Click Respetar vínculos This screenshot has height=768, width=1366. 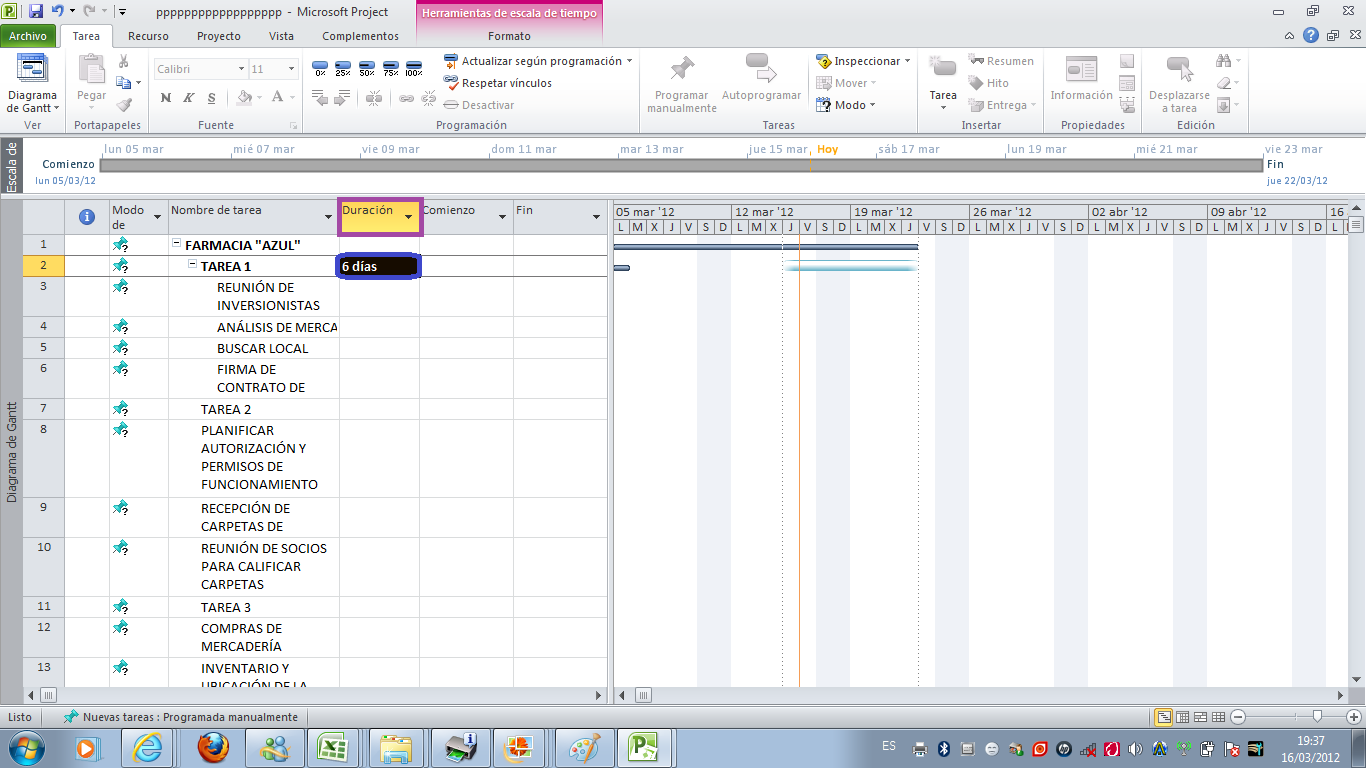(497, 83)
